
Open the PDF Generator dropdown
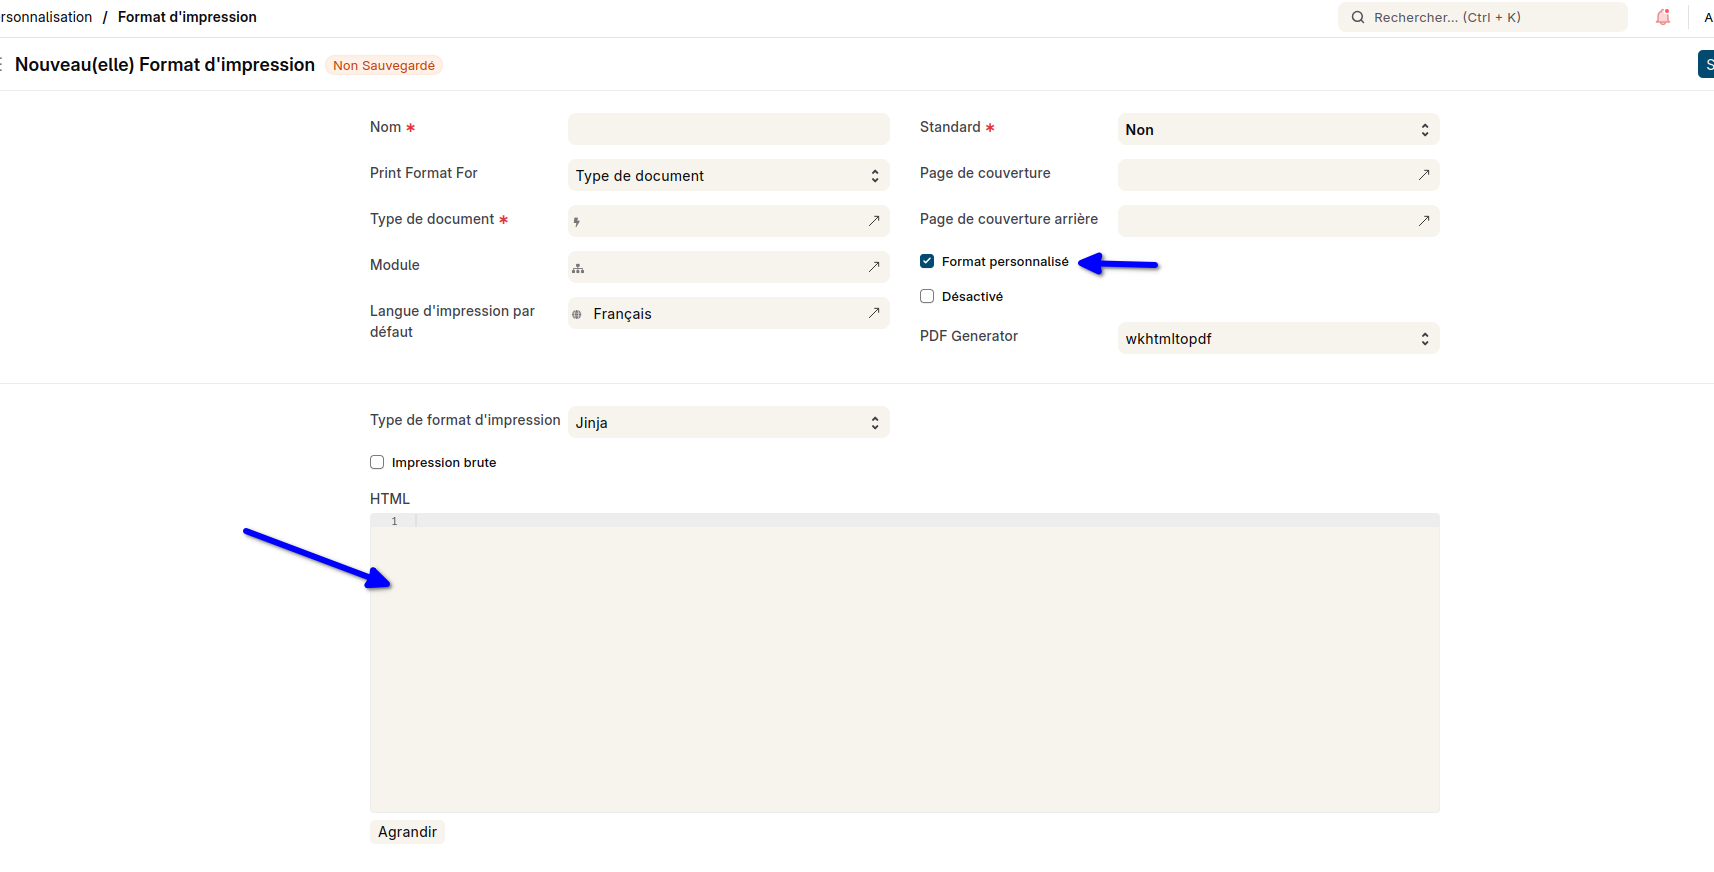pos(1278,339)
